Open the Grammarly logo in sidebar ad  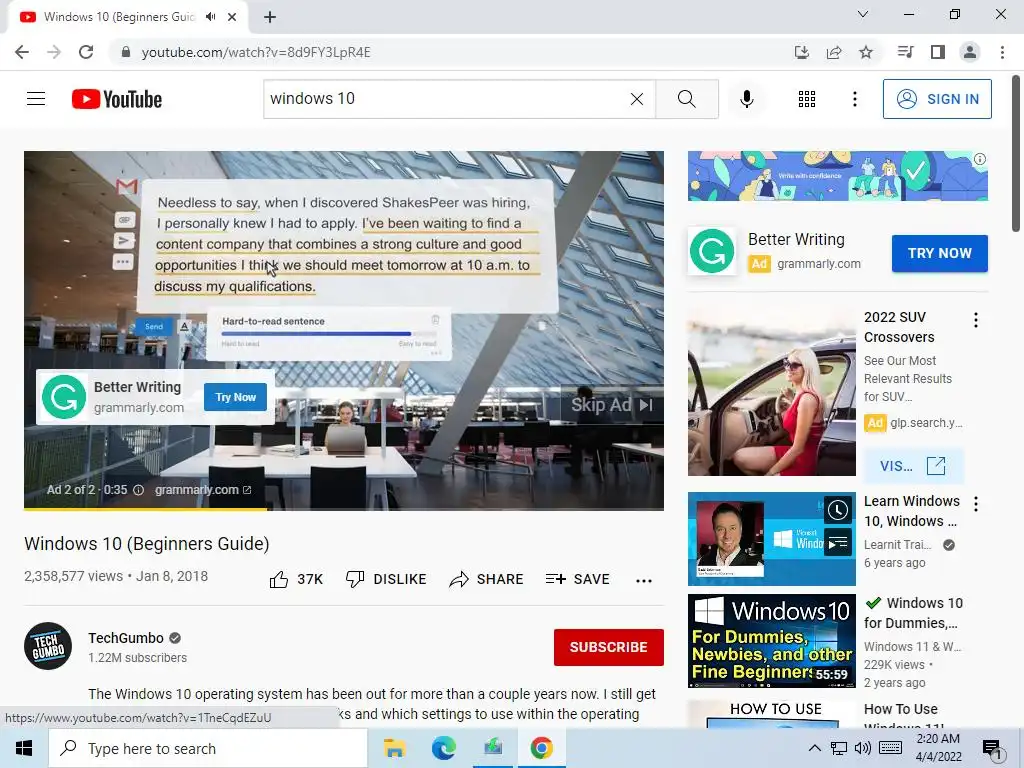pos(712,251)
